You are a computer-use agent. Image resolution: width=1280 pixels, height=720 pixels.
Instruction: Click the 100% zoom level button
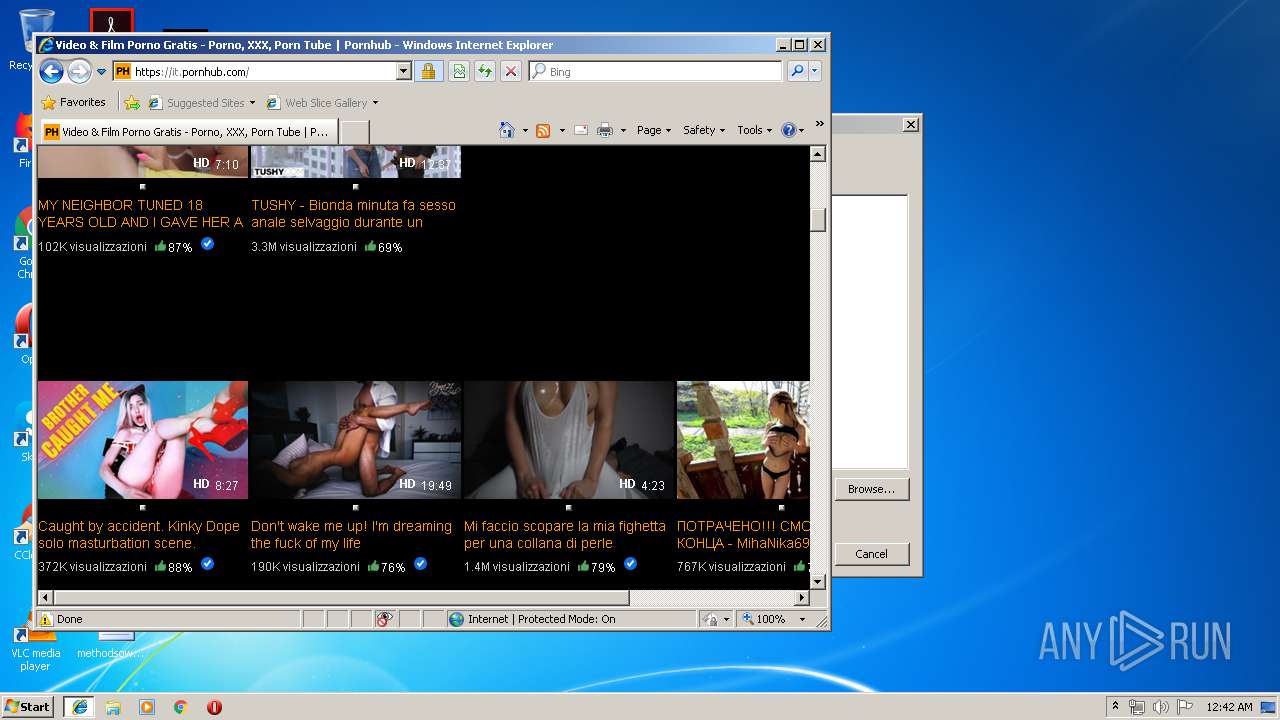pos(764,619)
